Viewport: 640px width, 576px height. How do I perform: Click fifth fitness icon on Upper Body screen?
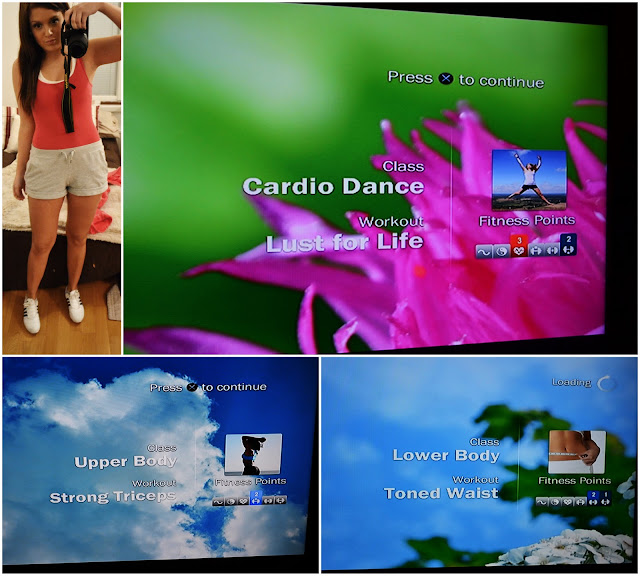point(269,500)
